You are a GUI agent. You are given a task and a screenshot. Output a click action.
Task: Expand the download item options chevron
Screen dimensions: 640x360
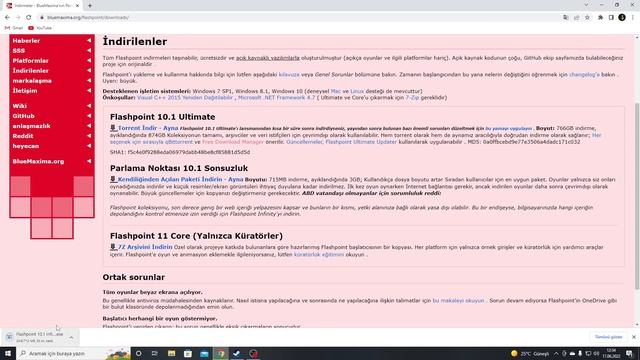click(x=71, y=338)
